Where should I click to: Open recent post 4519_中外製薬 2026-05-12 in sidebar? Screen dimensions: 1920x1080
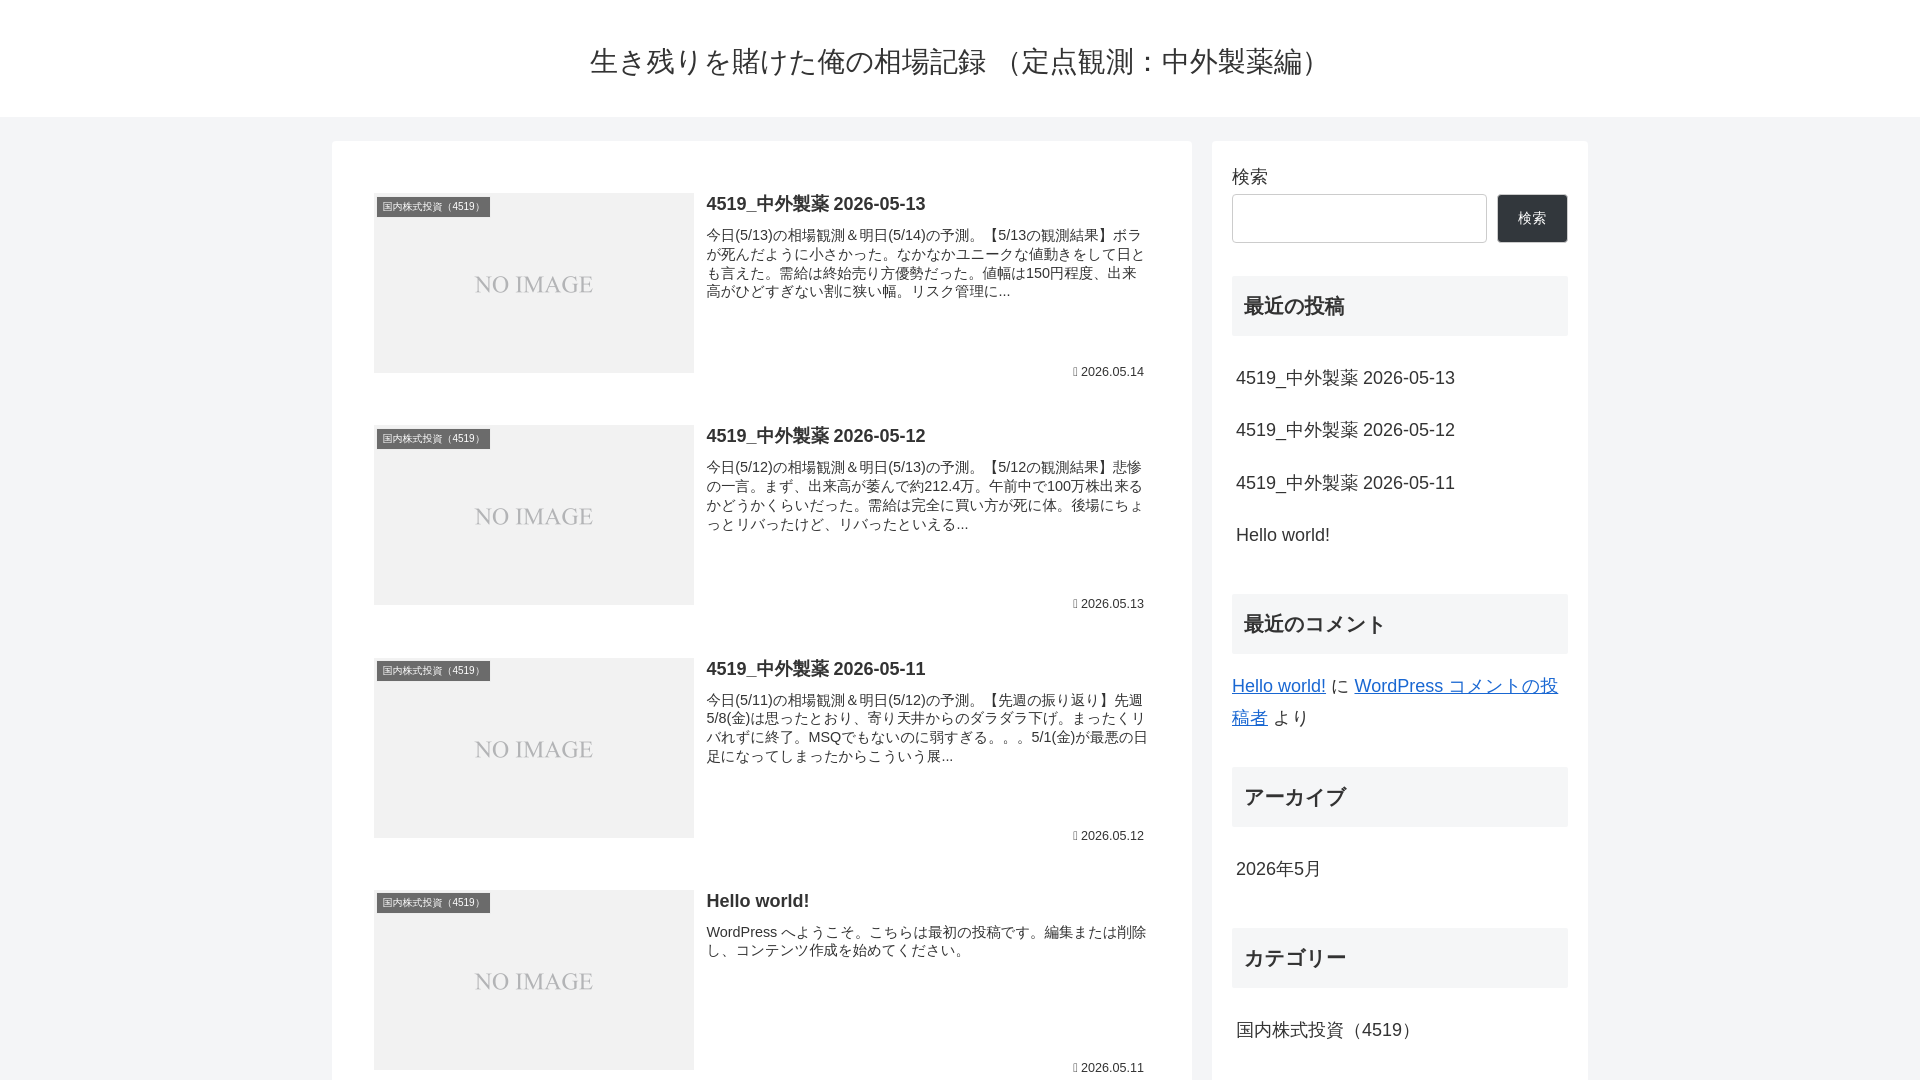[x=1345, y=430]
